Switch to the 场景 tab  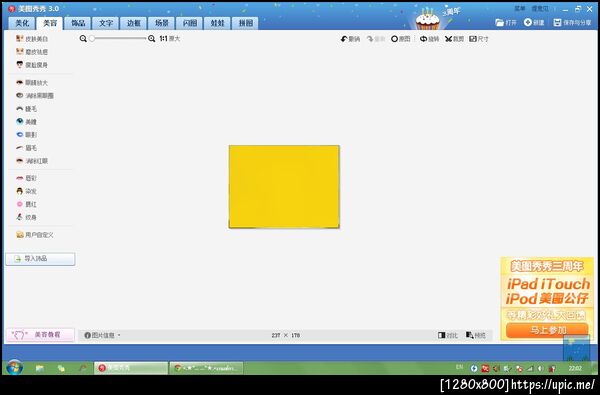coord(161,23)
